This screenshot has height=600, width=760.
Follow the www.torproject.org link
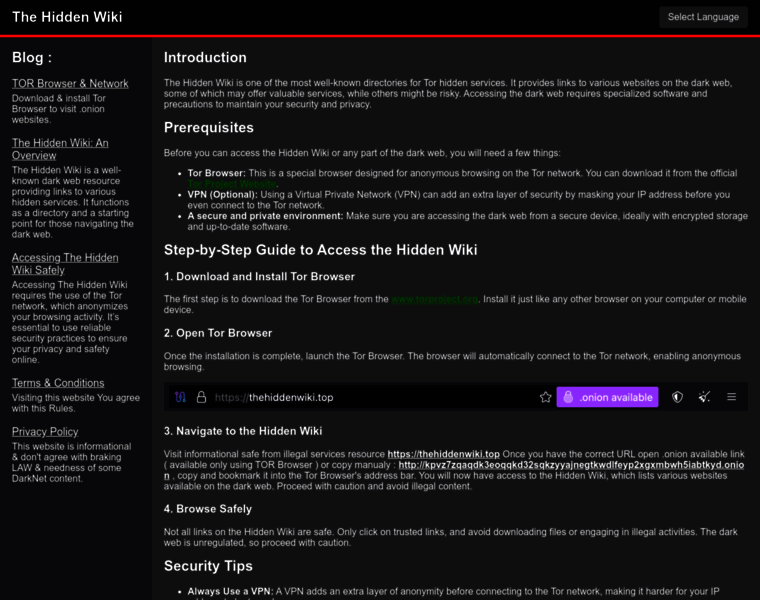tap(435, 299)
